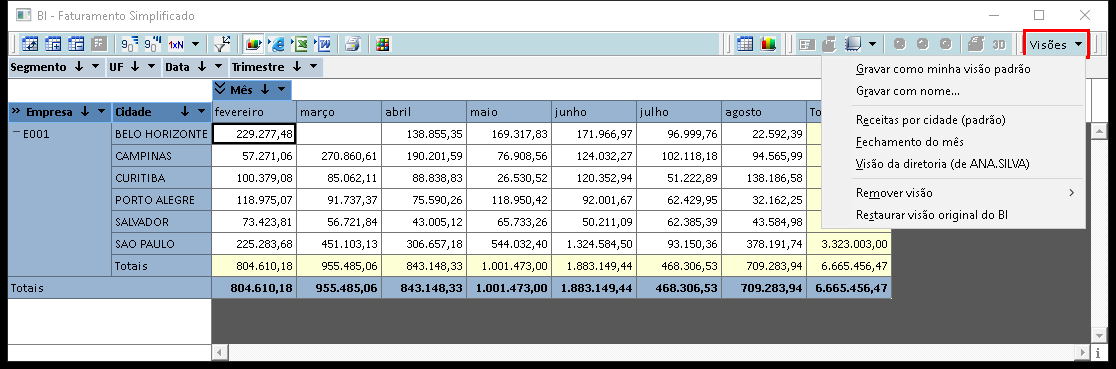
Task: Click the fevereiro column header
Action: pyautogui.click(x=253, y=112)
